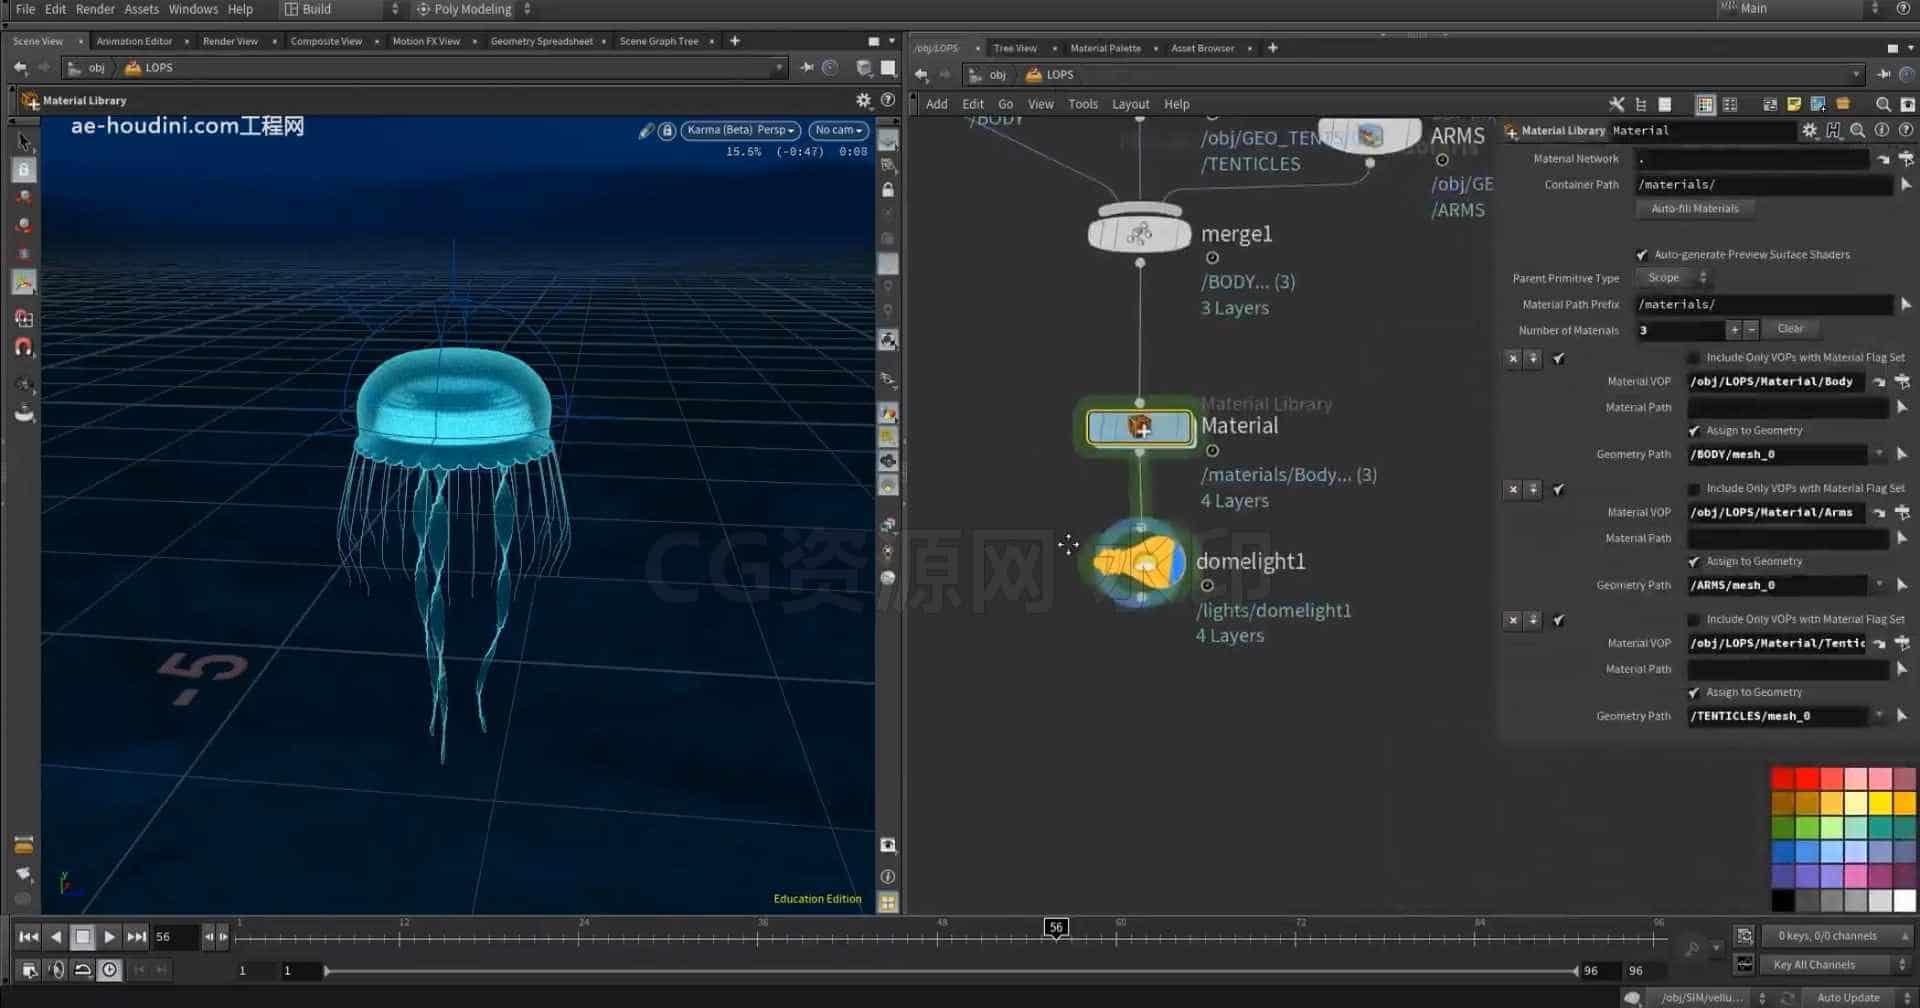Play the animation forward

(109, 937)
